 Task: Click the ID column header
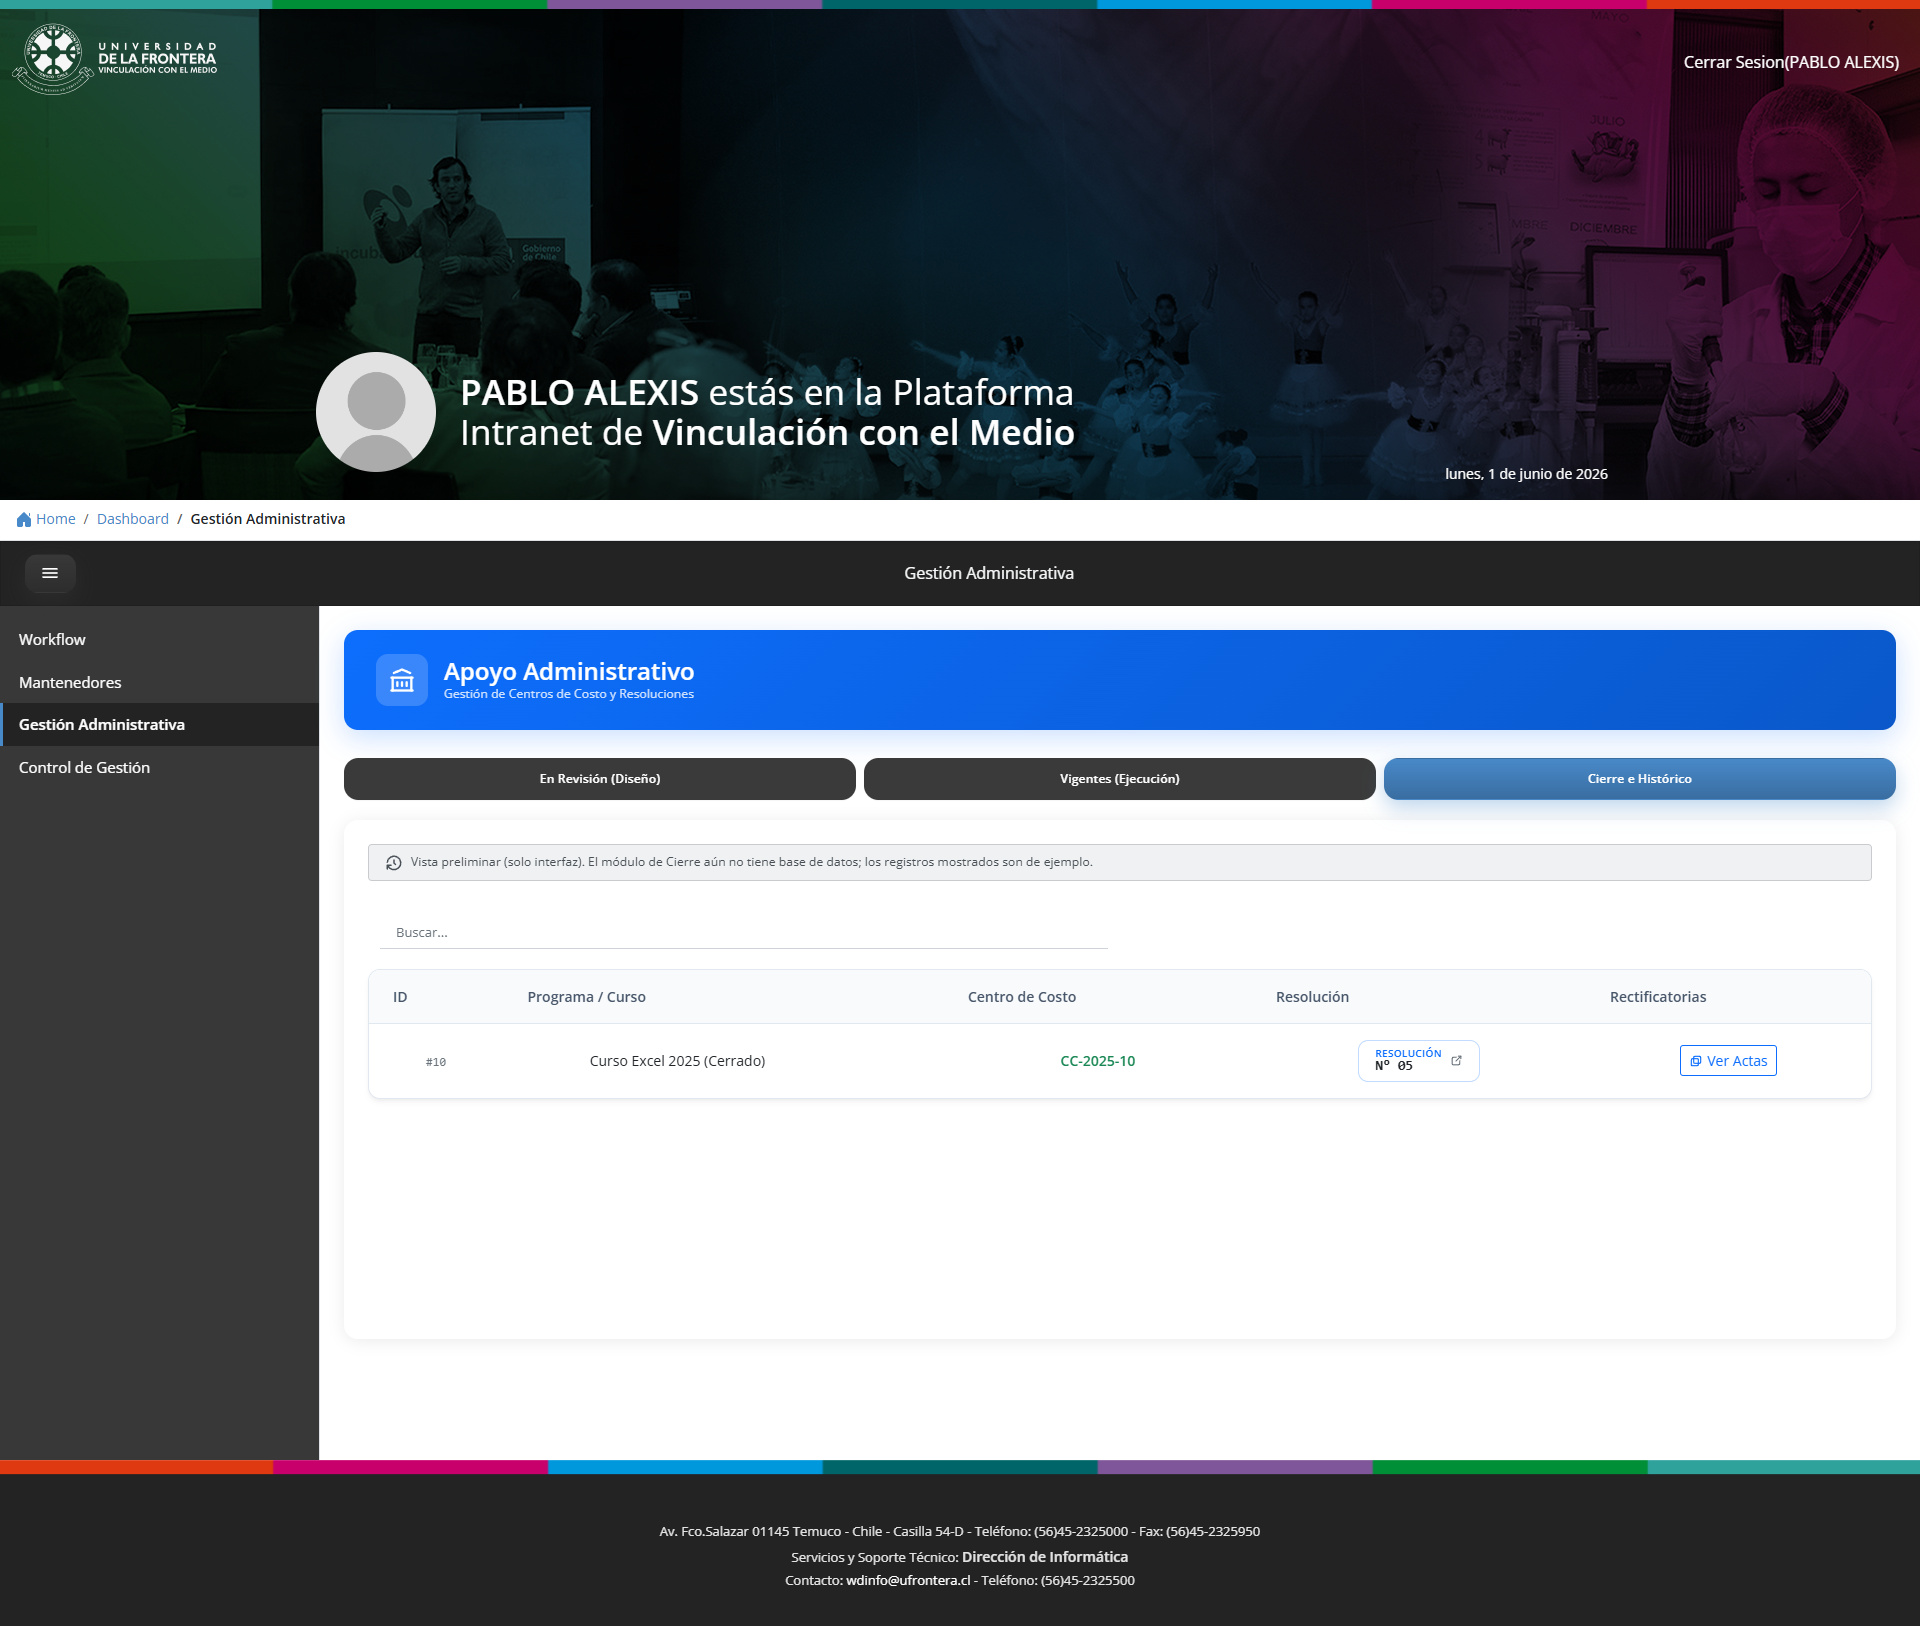point(400,997)
